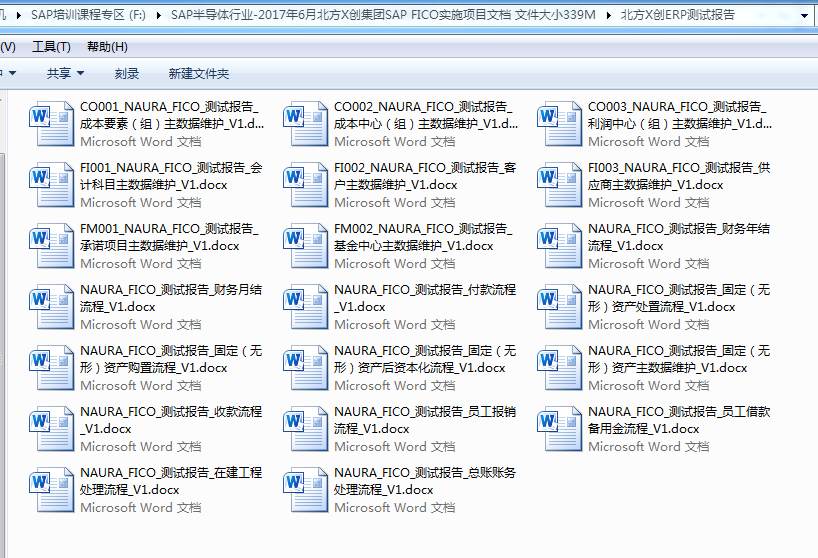This screenshot has height=558, width=818.
Task: Select the 在建工程处理流程 Word document icon
Action: tap(51, 490)
